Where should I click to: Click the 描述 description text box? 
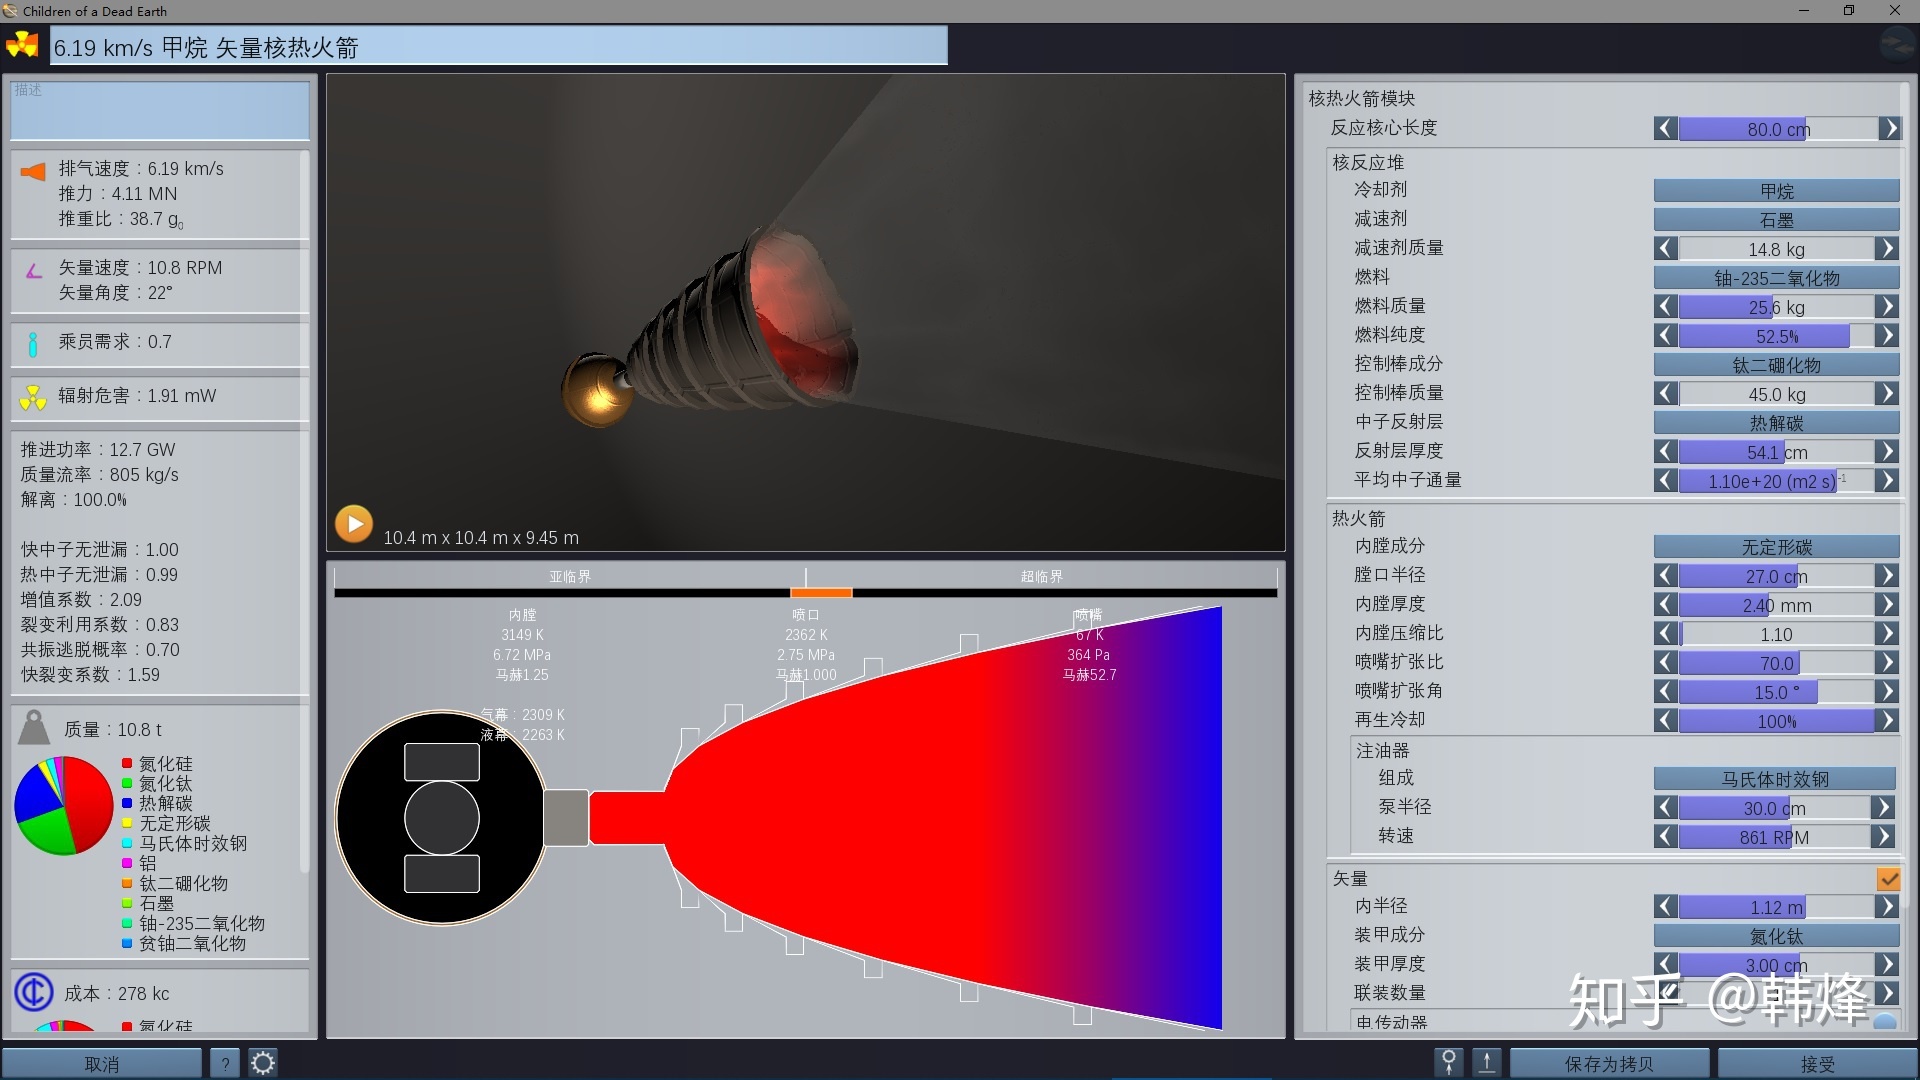point(160,109)
